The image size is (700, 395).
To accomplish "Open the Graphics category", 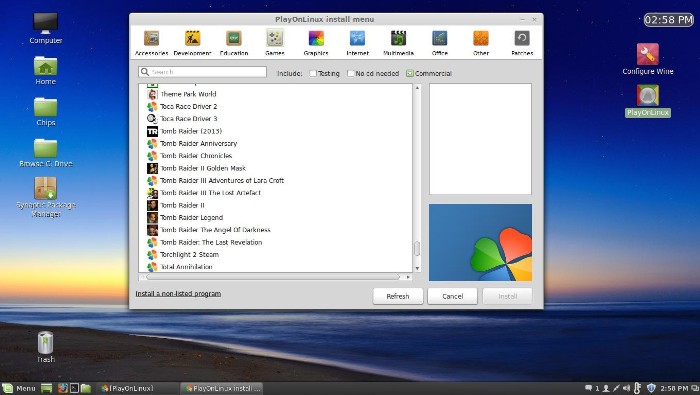I will click(x=316, y=43).
